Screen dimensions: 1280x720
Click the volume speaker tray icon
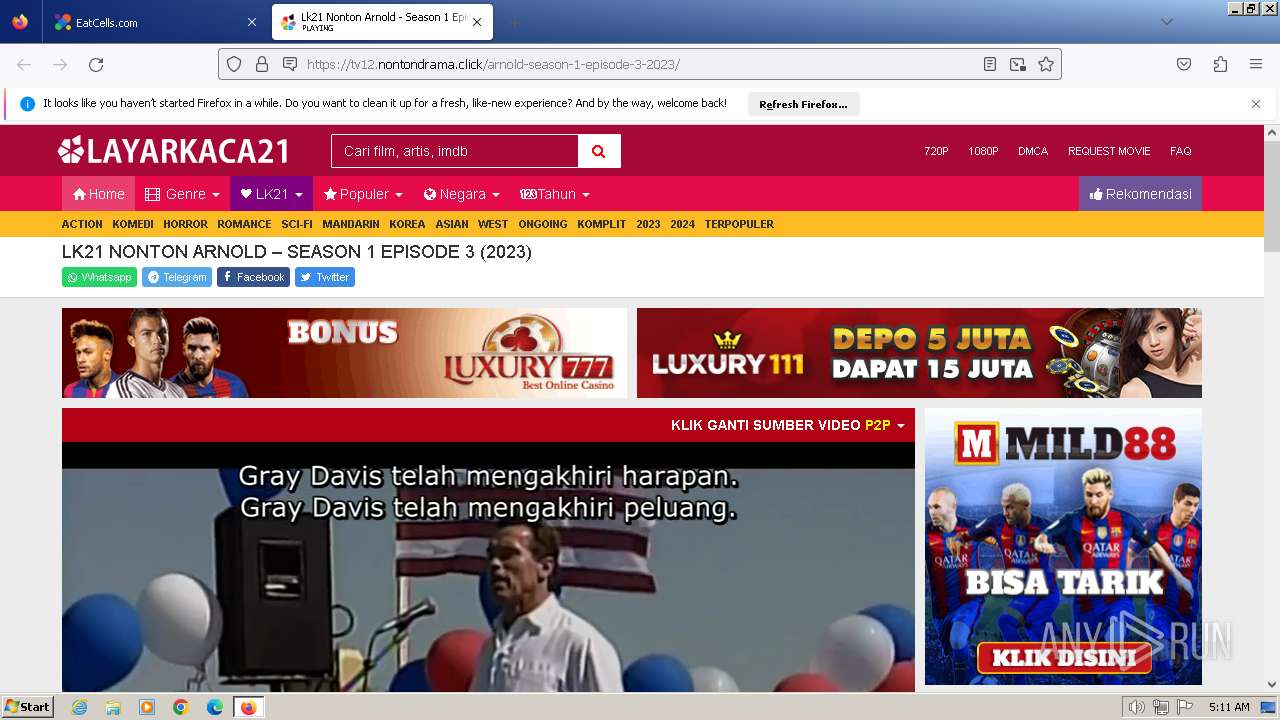(x=1136, y=707)
